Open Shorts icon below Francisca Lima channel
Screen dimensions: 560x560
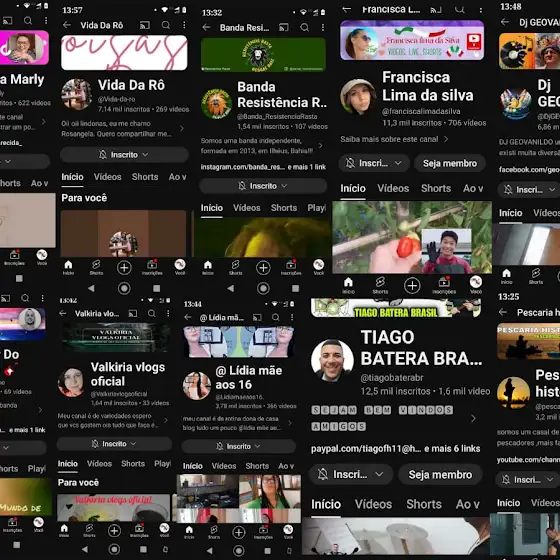coord(380,285)
